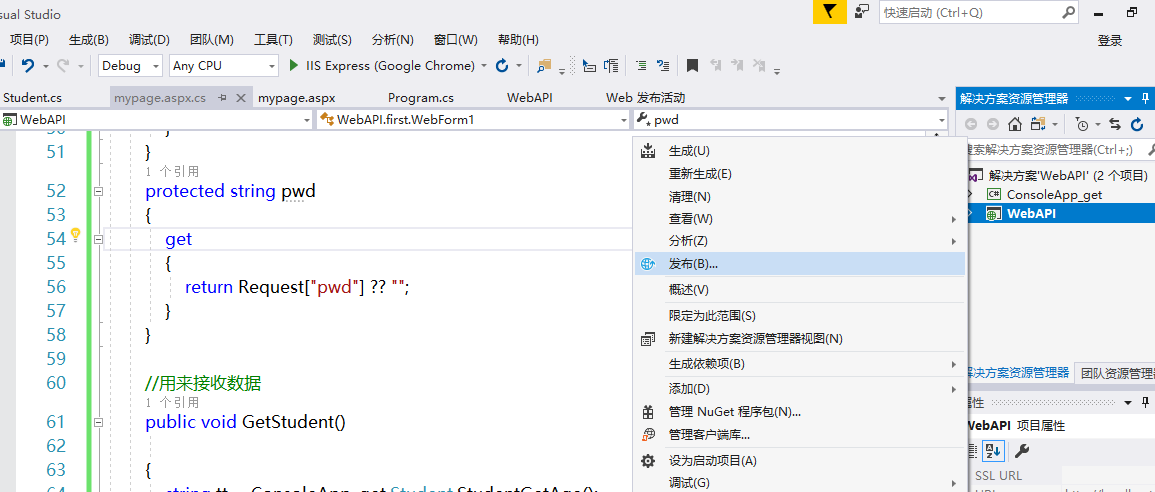
Task: Open the 团队(M) menu
Action: click(x=211, y=40)
